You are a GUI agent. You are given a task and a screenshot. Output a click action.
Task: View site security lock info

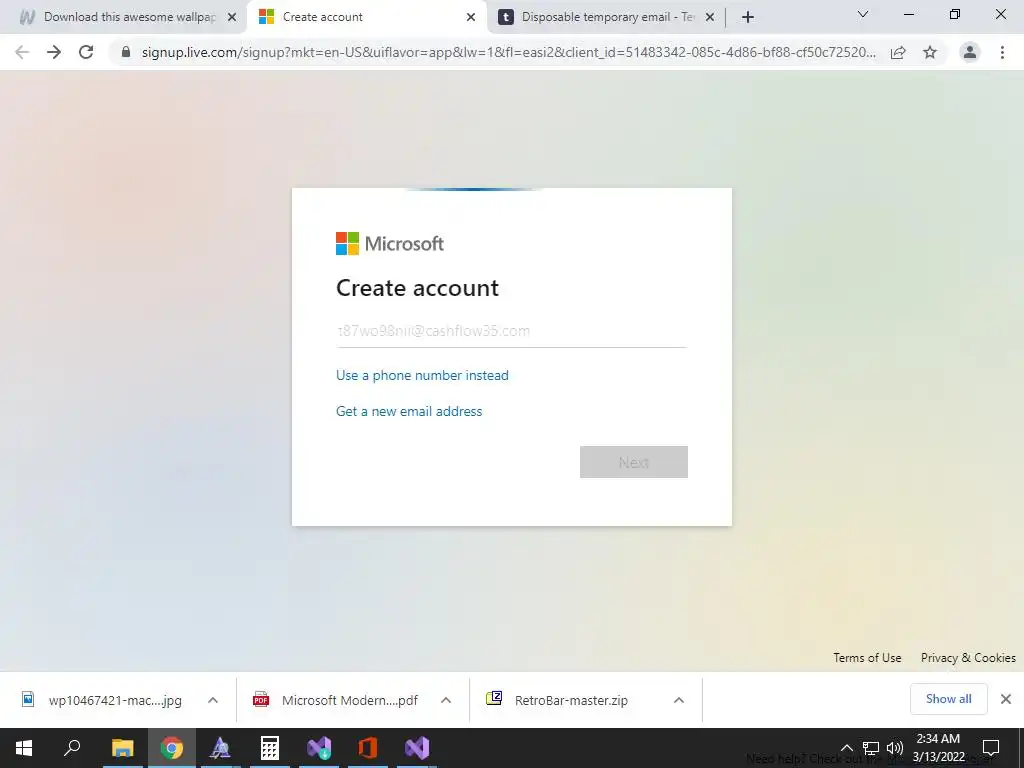point(126,52)
